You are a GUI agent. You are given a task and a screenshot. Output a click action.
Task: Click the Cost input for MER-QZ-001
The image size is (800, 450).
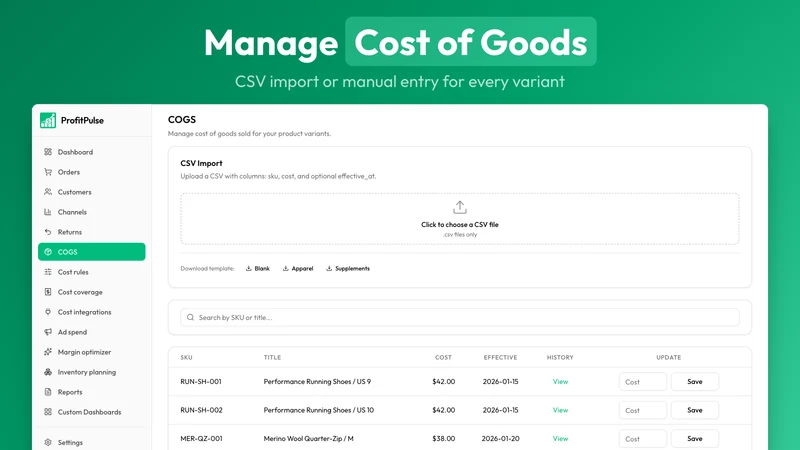tap(643, 439)
